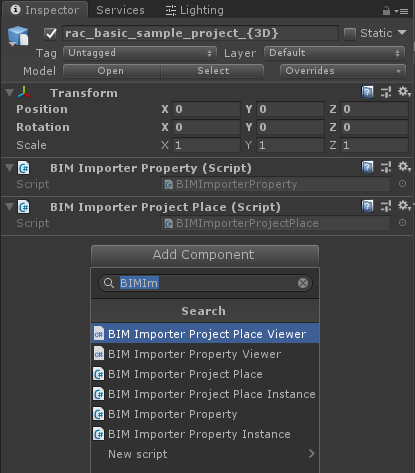Viewport: 415px width, 473px height.
Task: Click BIM Importer Project Place script icon
Action: 24,207
